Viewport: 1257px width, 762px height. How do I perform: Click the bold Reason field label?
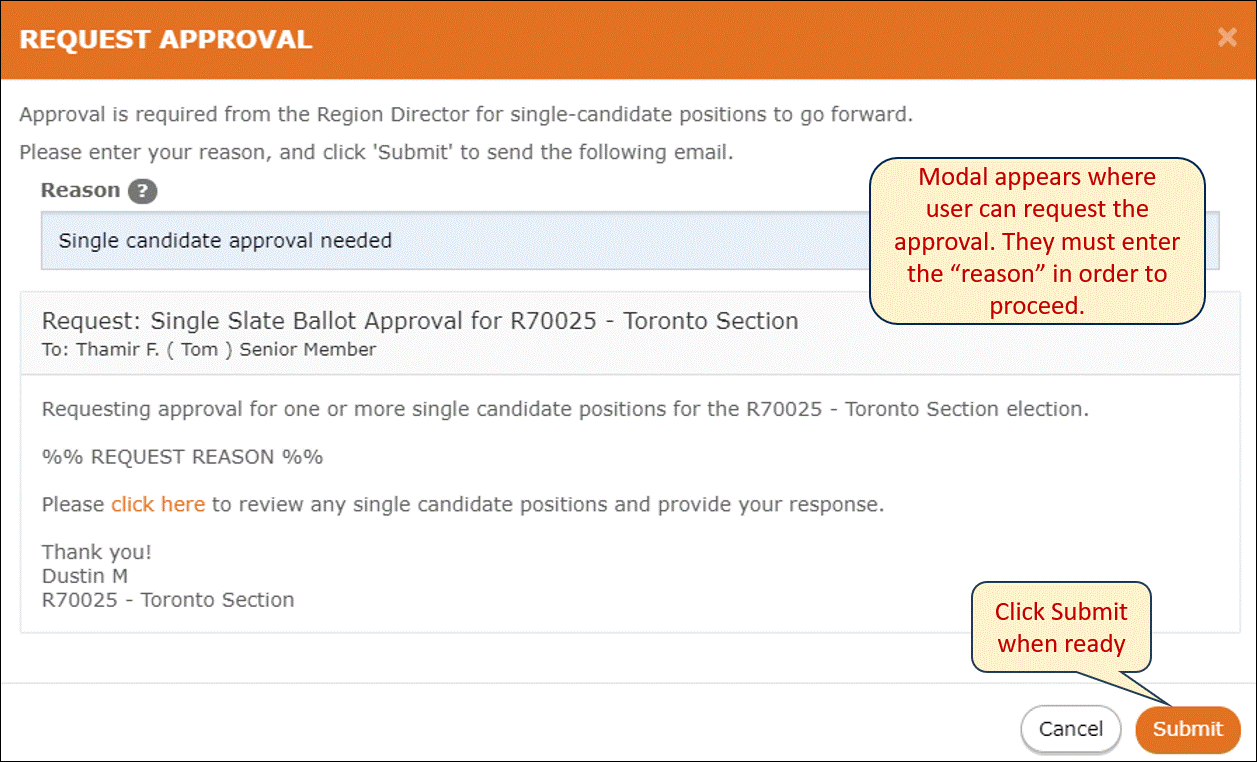(x=81, y=190)
